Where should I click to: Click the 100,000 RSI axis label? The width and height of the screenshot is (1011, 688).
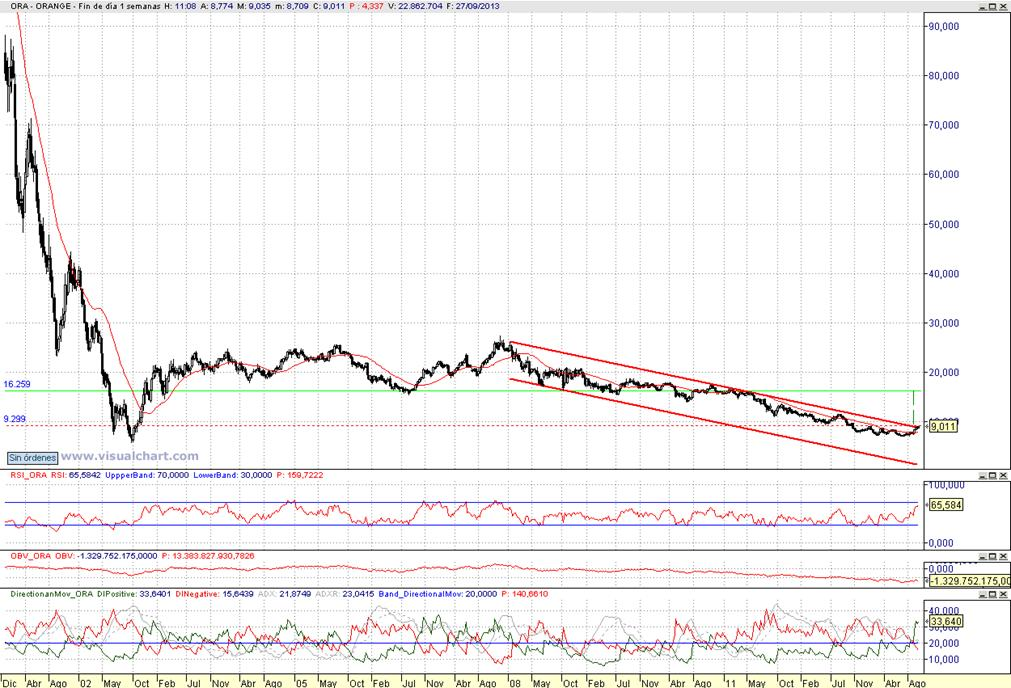click(x=946, y=485)
